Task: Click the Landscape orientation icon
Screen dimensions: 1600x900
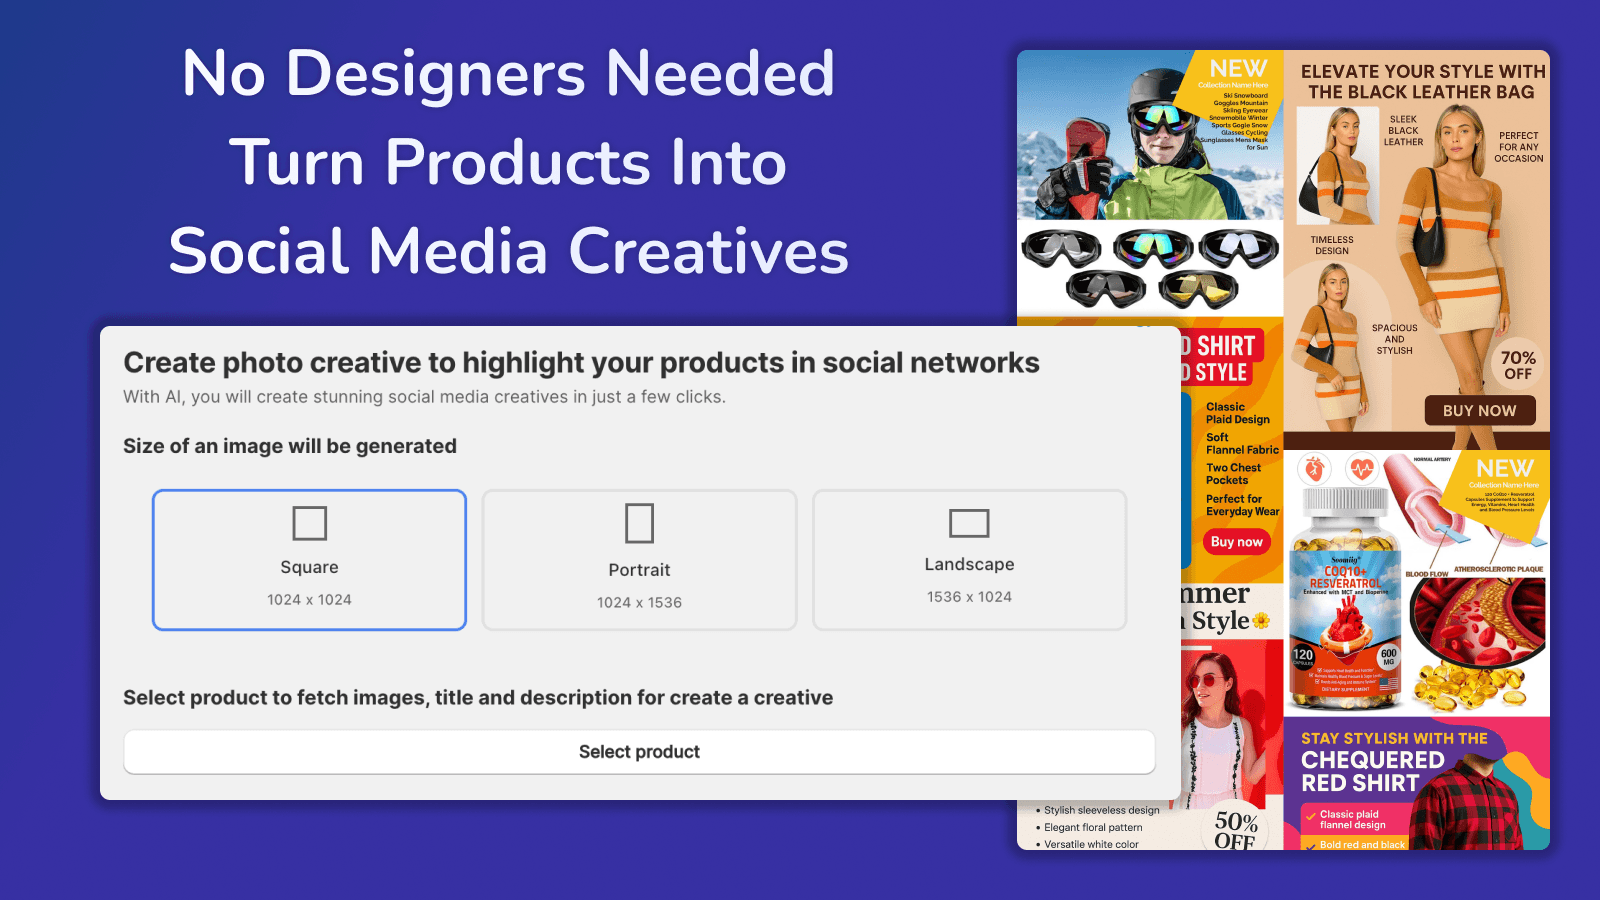Action: click(x=968, y=521)
